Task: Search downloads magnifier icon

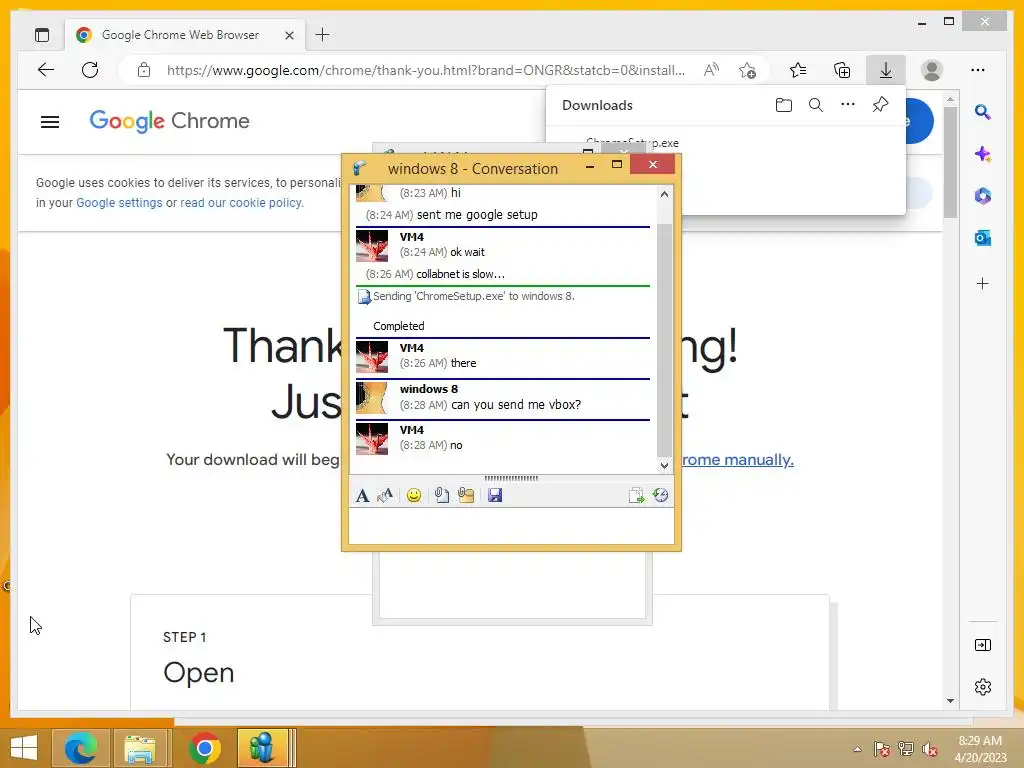Action: [816, 105]
